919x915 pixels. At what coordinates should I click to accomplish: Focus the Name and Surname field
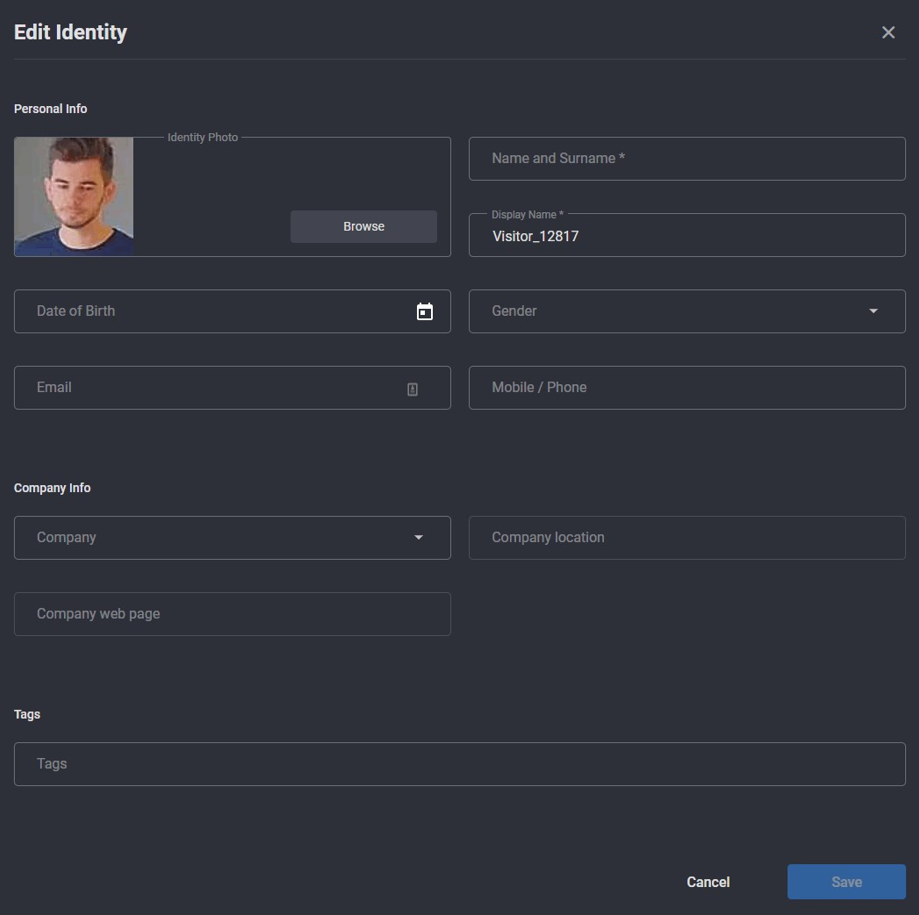[x=687, y=159]
